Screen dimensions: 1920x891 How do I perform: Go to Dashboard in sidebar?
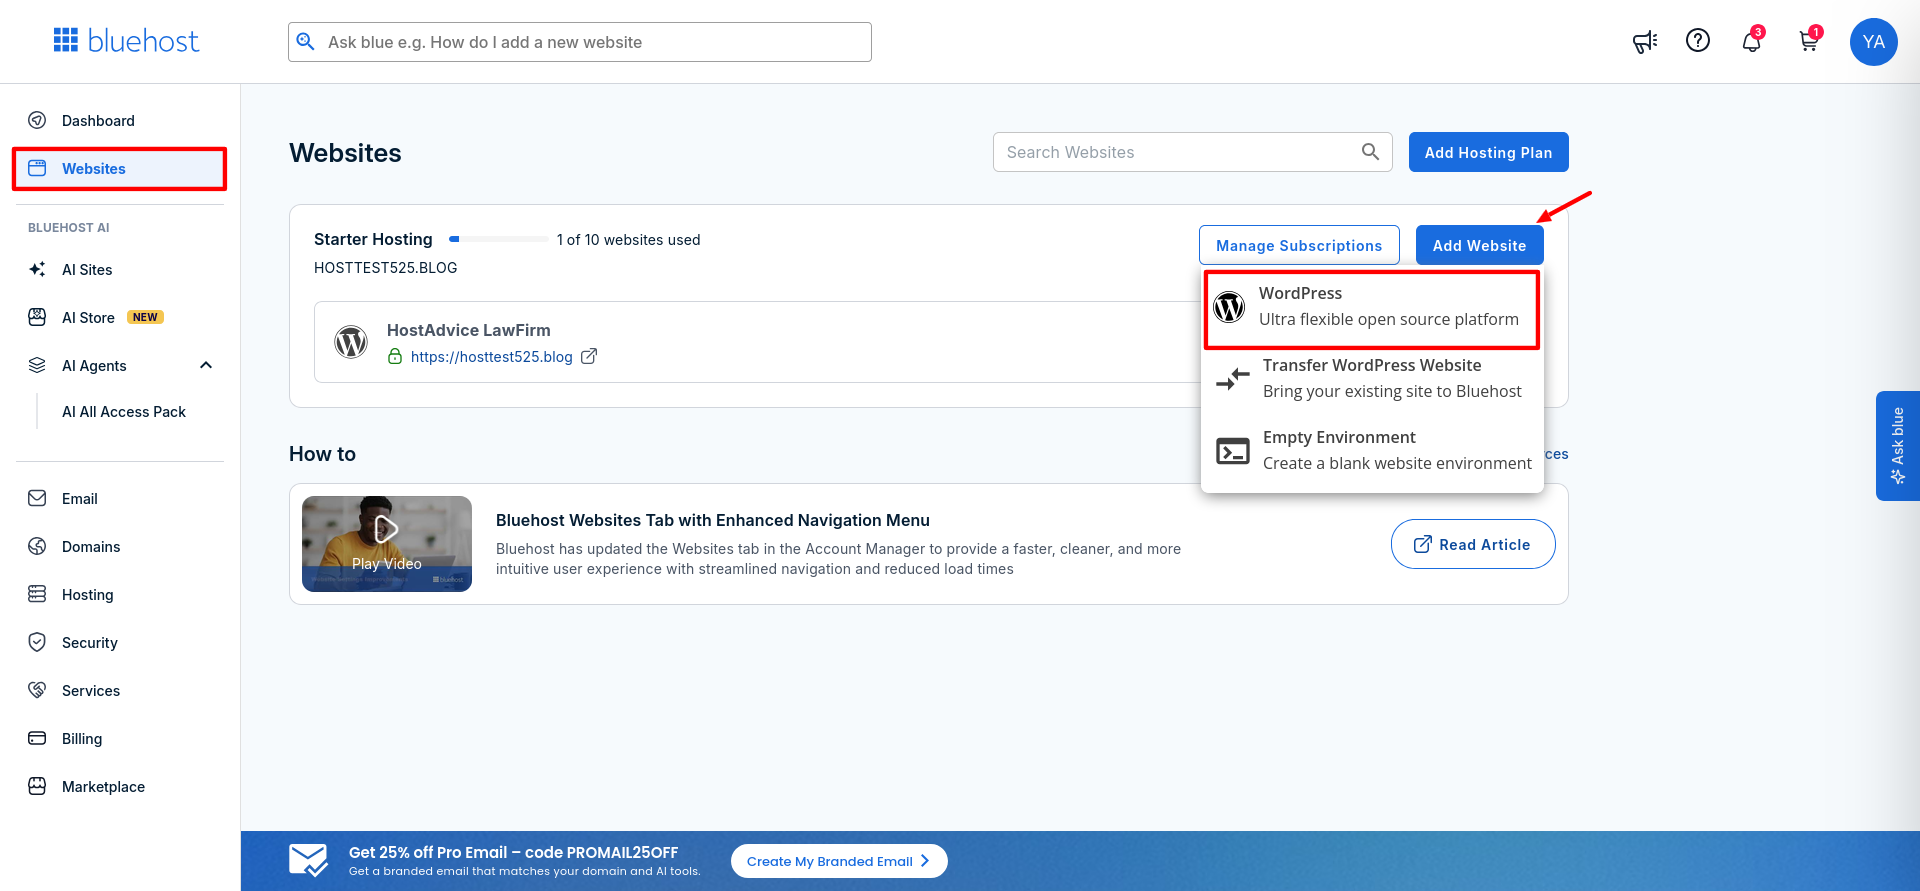point(98,120)
